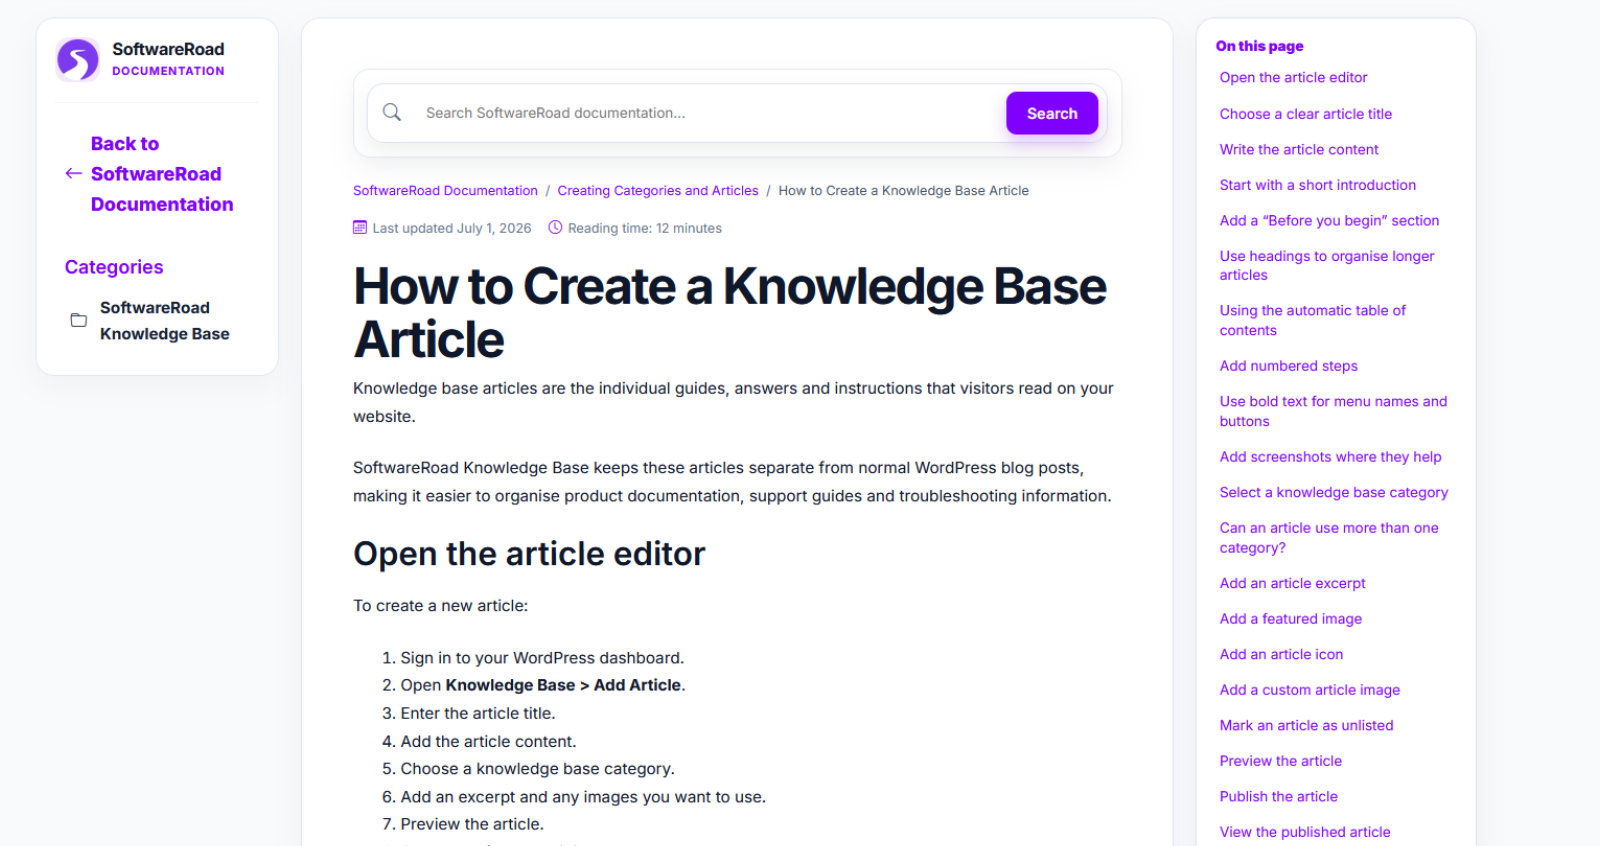Click step 7 Preview the article
Image resolution: width=1600 pixels, height=846 pixels.
[x=472, y=824]
